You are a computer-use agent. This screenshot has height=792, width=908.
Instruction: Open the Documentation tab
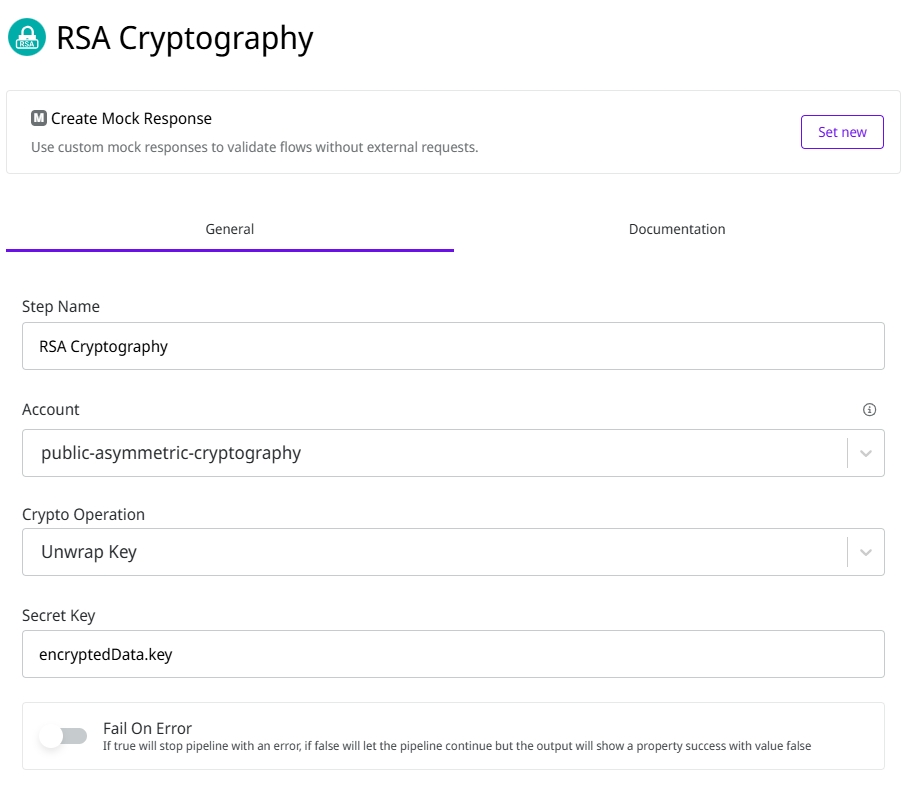tap(677, 229)
